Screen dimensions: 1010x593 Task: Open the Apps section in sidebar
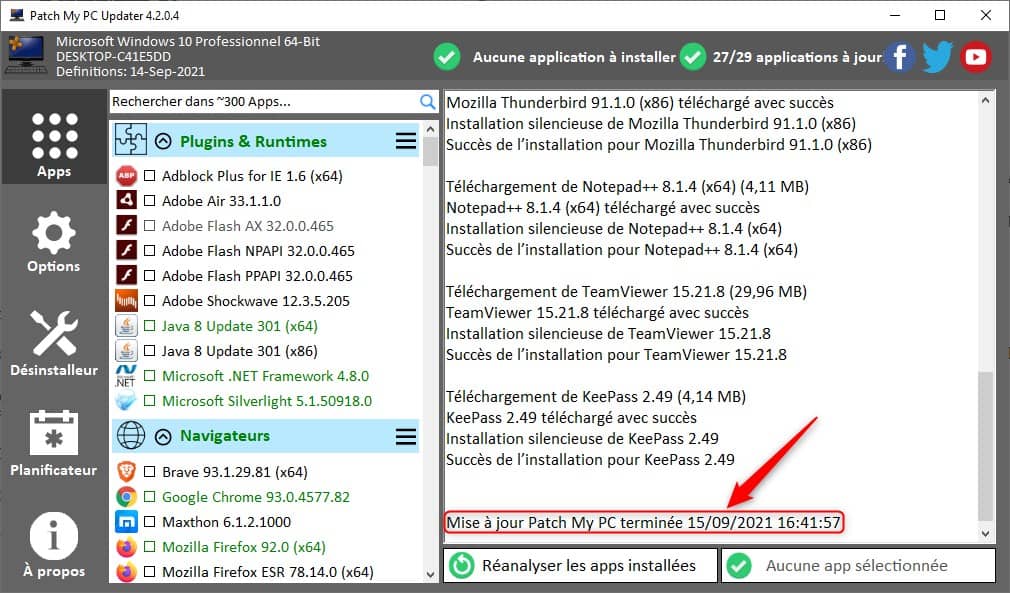tap(54, 138)
